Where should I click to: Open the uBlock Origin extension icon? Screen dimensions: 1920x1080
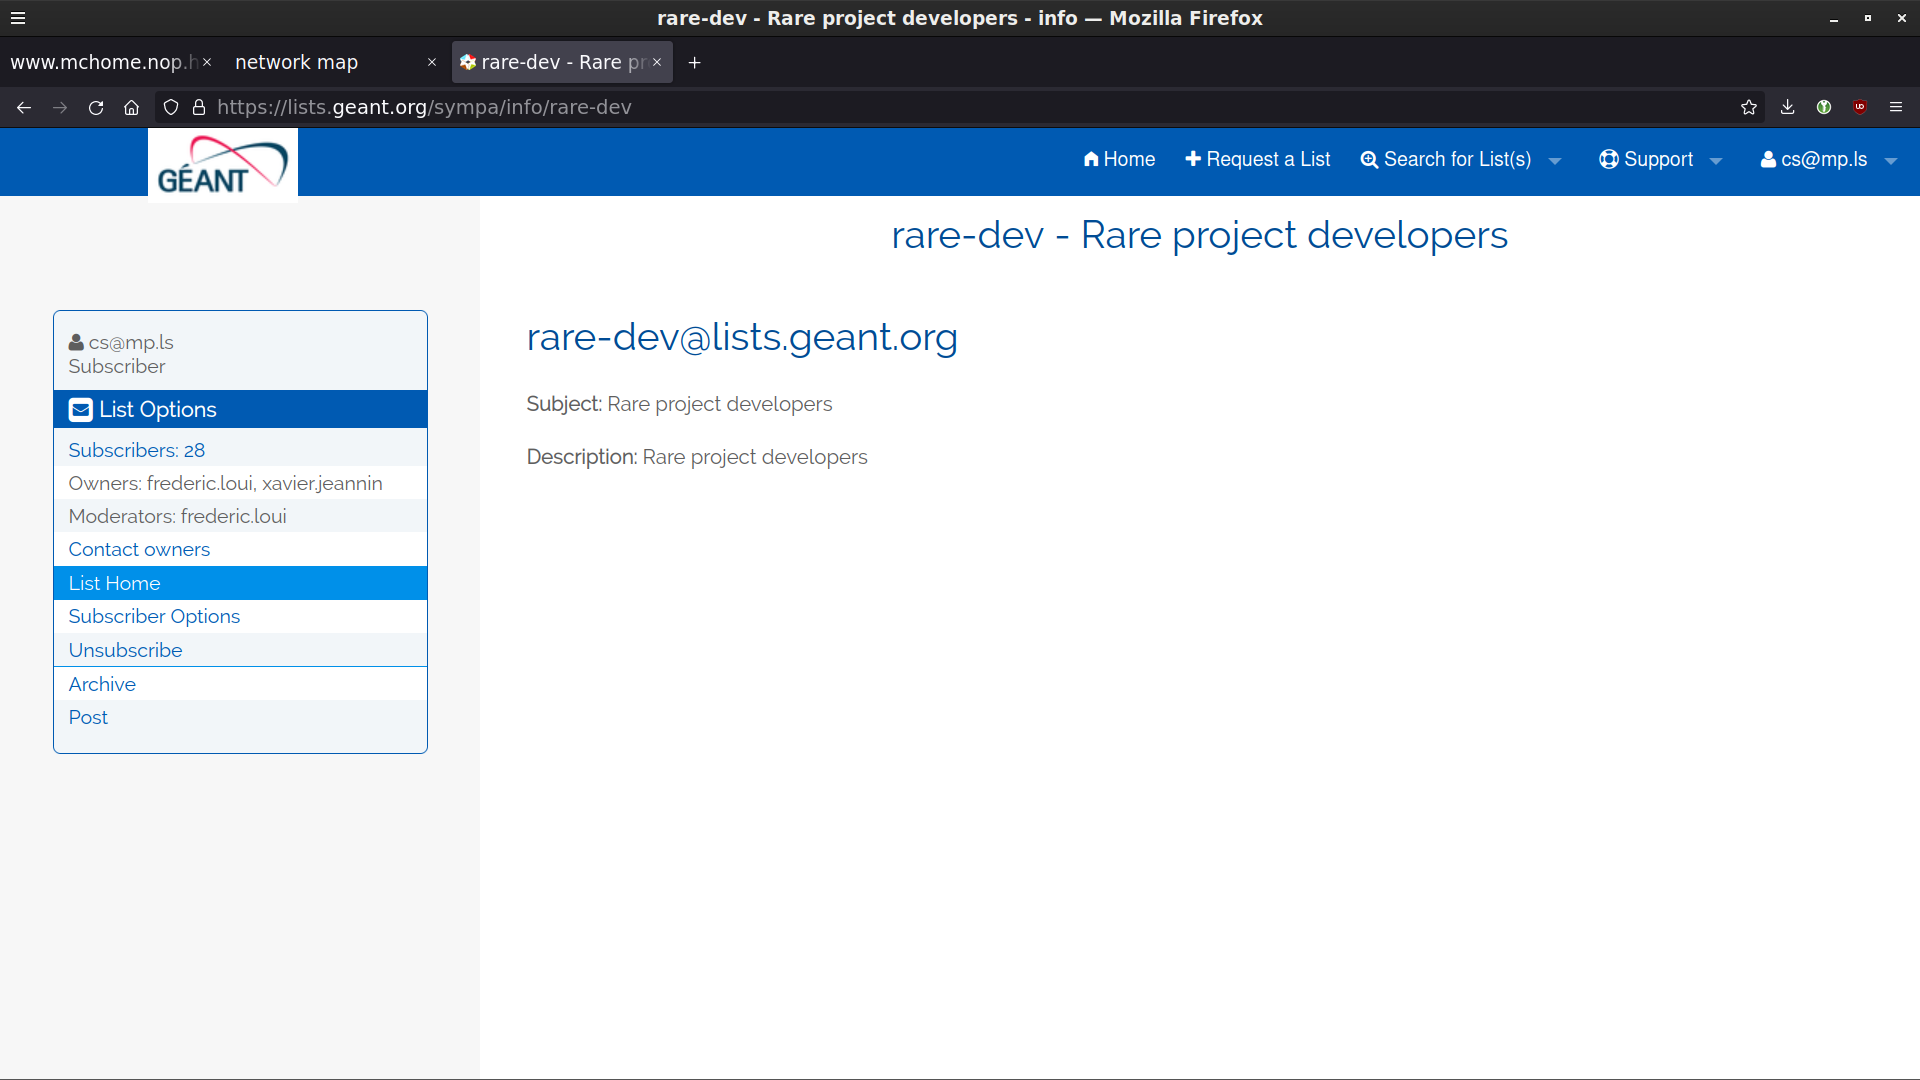pos(1859,108)
